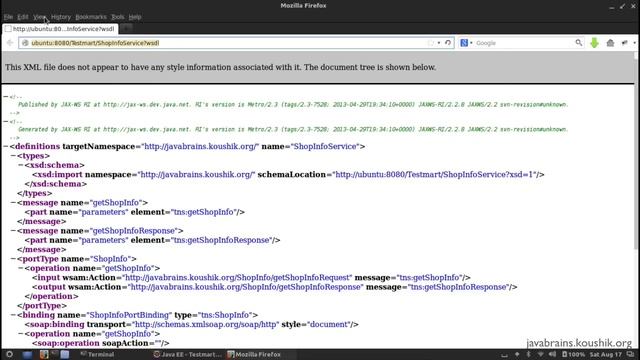Open the search engine selector dropdown

[x=471, y=43]
